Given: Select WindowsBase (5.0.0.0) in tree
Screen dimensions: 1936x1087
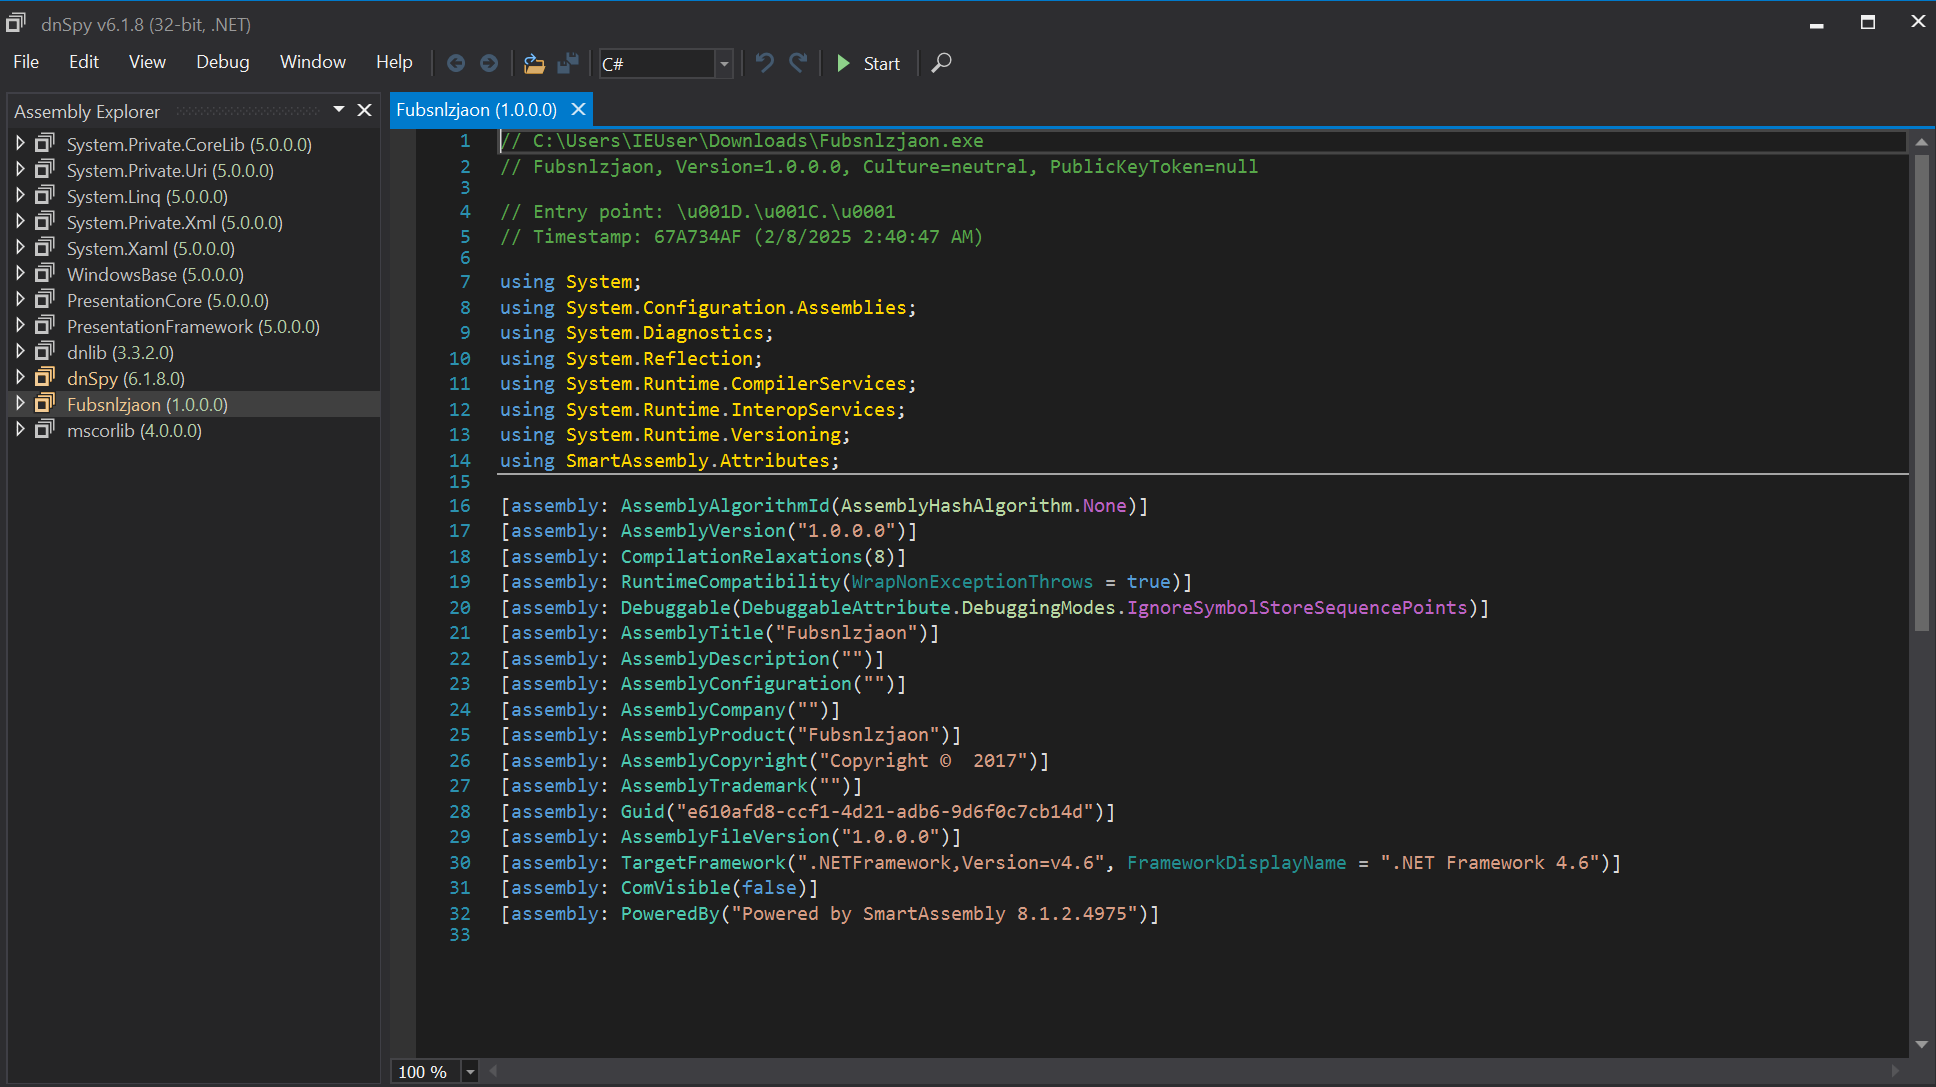Looking at the screenshot, I should (155, 275).
